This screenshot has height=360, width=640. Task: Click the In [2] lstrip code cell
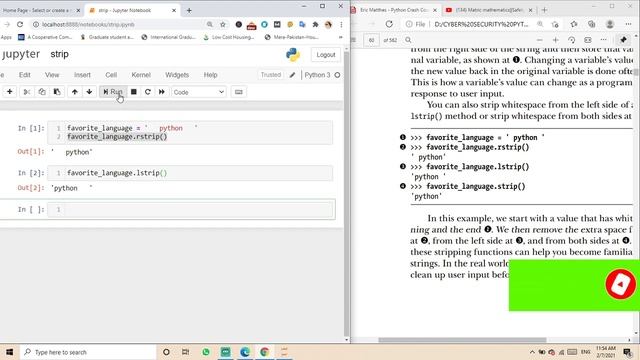[190, 173]
